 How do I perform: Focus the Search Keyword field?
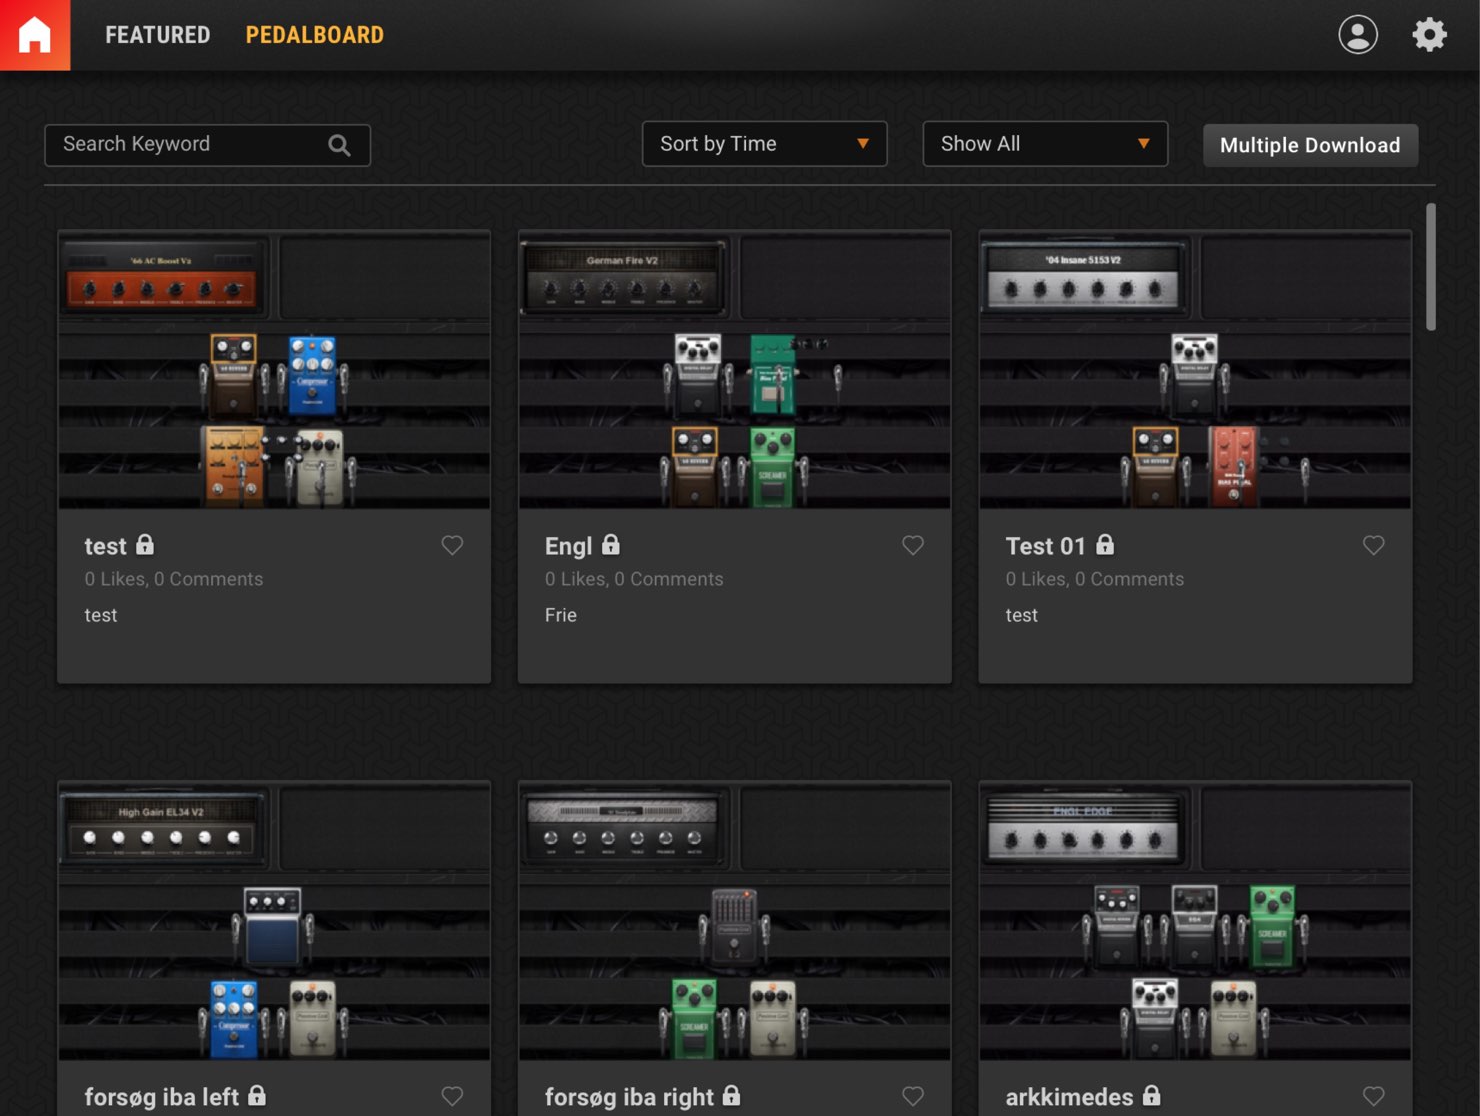[207, 145]
